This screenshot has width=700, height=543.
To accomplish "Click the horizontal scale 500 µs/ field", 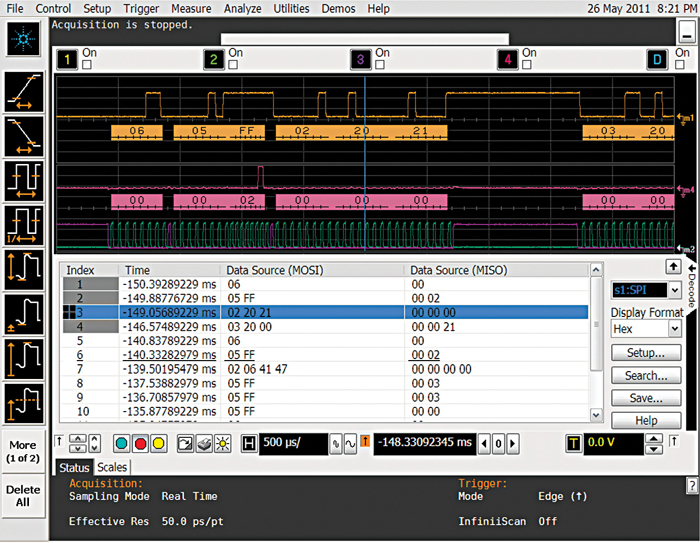I will click(x=290, y=443).
